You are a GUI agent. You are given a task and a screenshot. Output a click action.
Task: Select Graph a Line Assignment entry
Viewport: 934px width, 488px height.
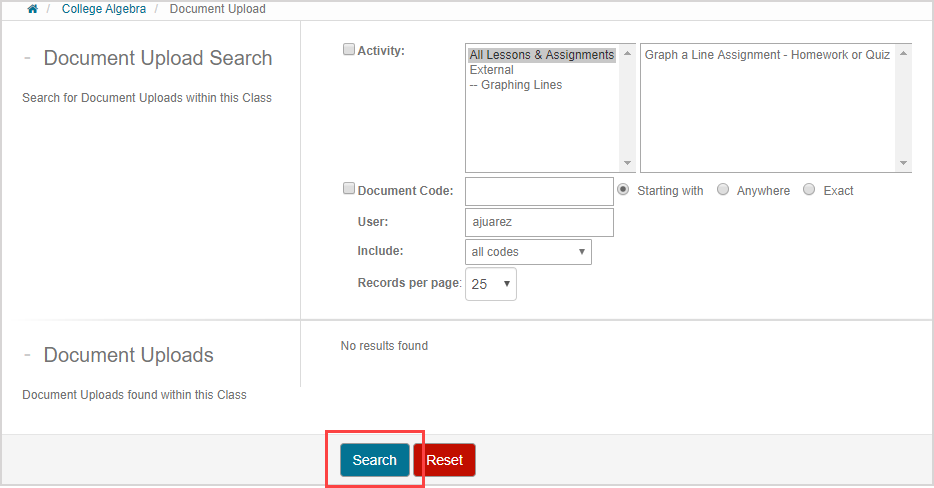[x=767, y=55]
